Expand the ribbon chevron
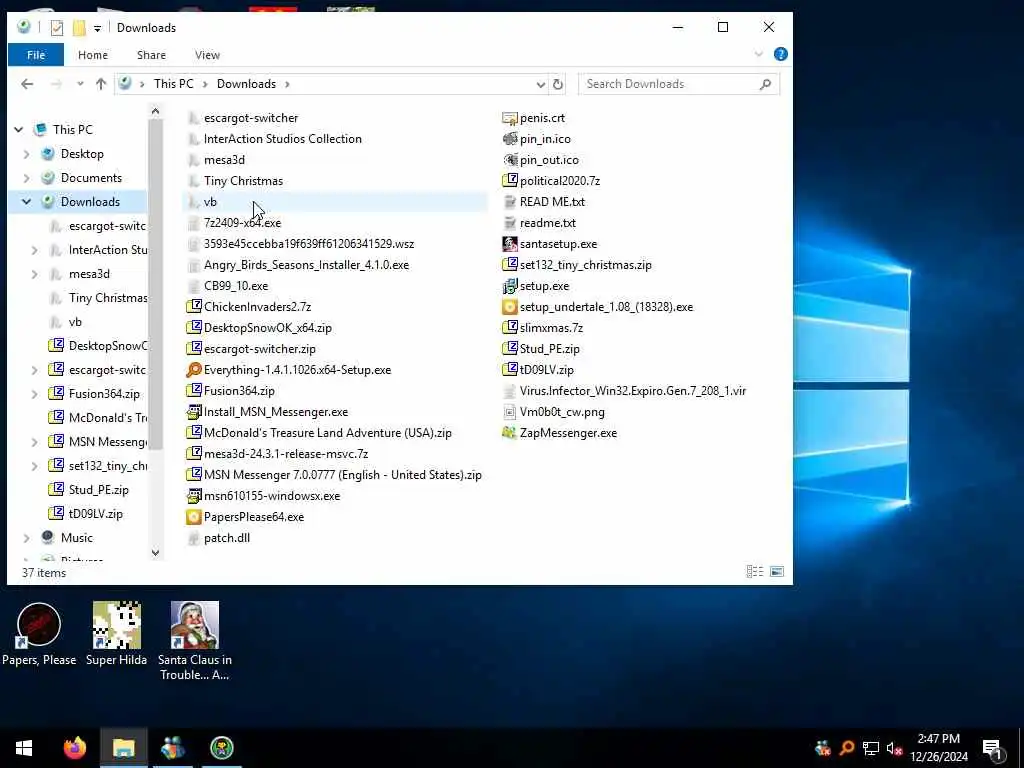This screenshot has width=1024, height=768. coord(758,54)
